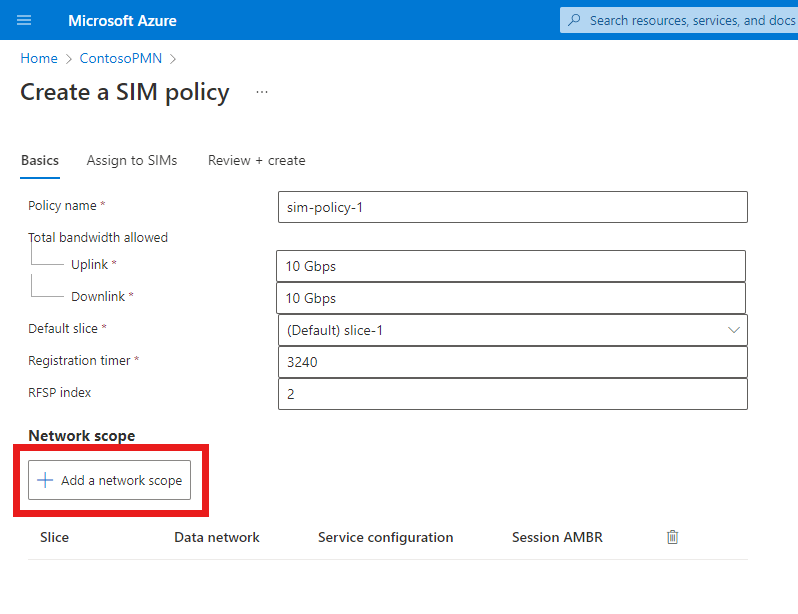Click the Service configuration column header
The height and width of the screenshot is (614, 798).
pos(385,537)
